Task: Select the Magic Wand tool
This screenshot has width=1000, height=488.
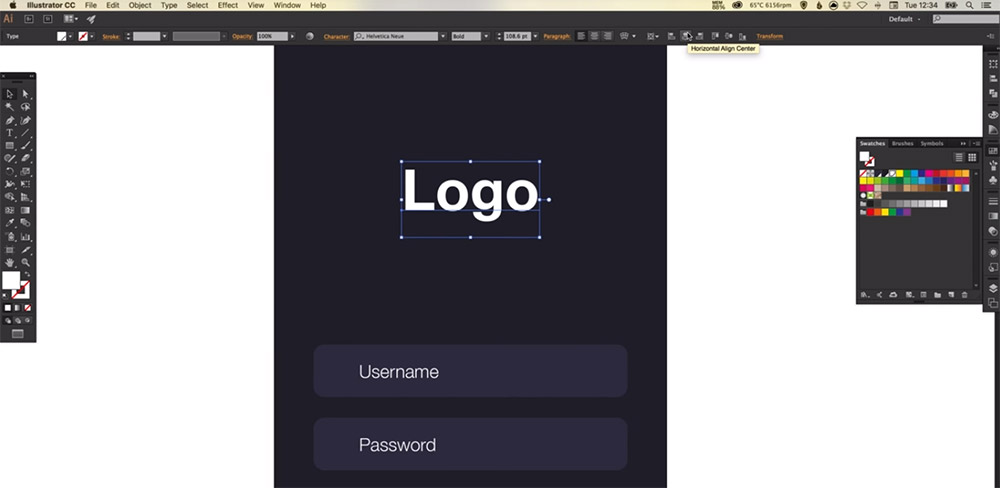Action: pos(10,107)
